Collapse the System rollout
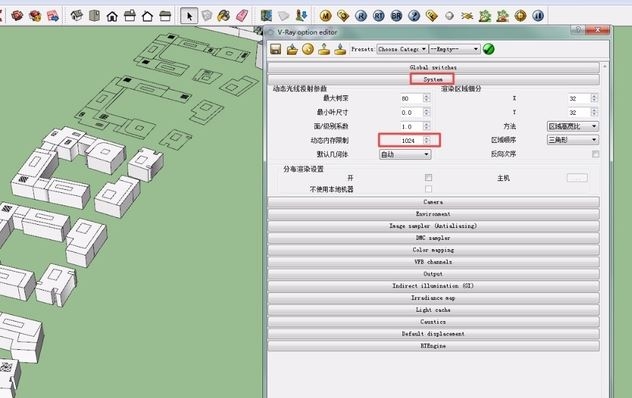 coord(433,79)
